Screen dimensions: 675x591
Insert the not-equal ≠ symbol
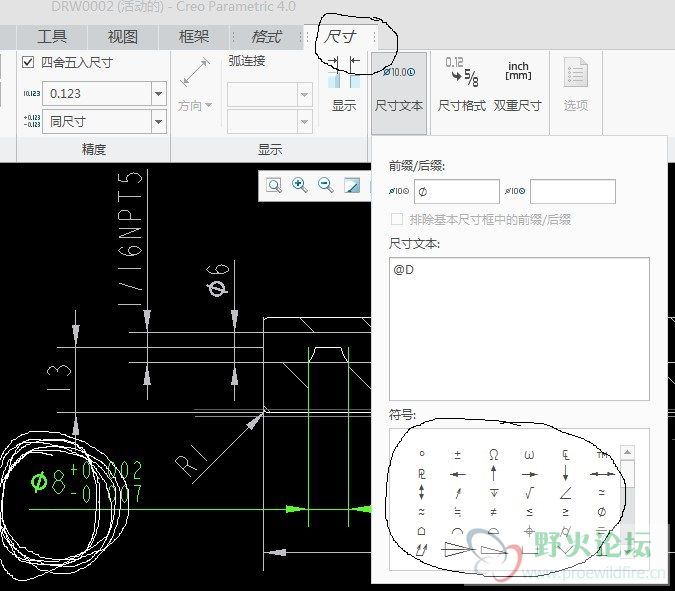494,512
